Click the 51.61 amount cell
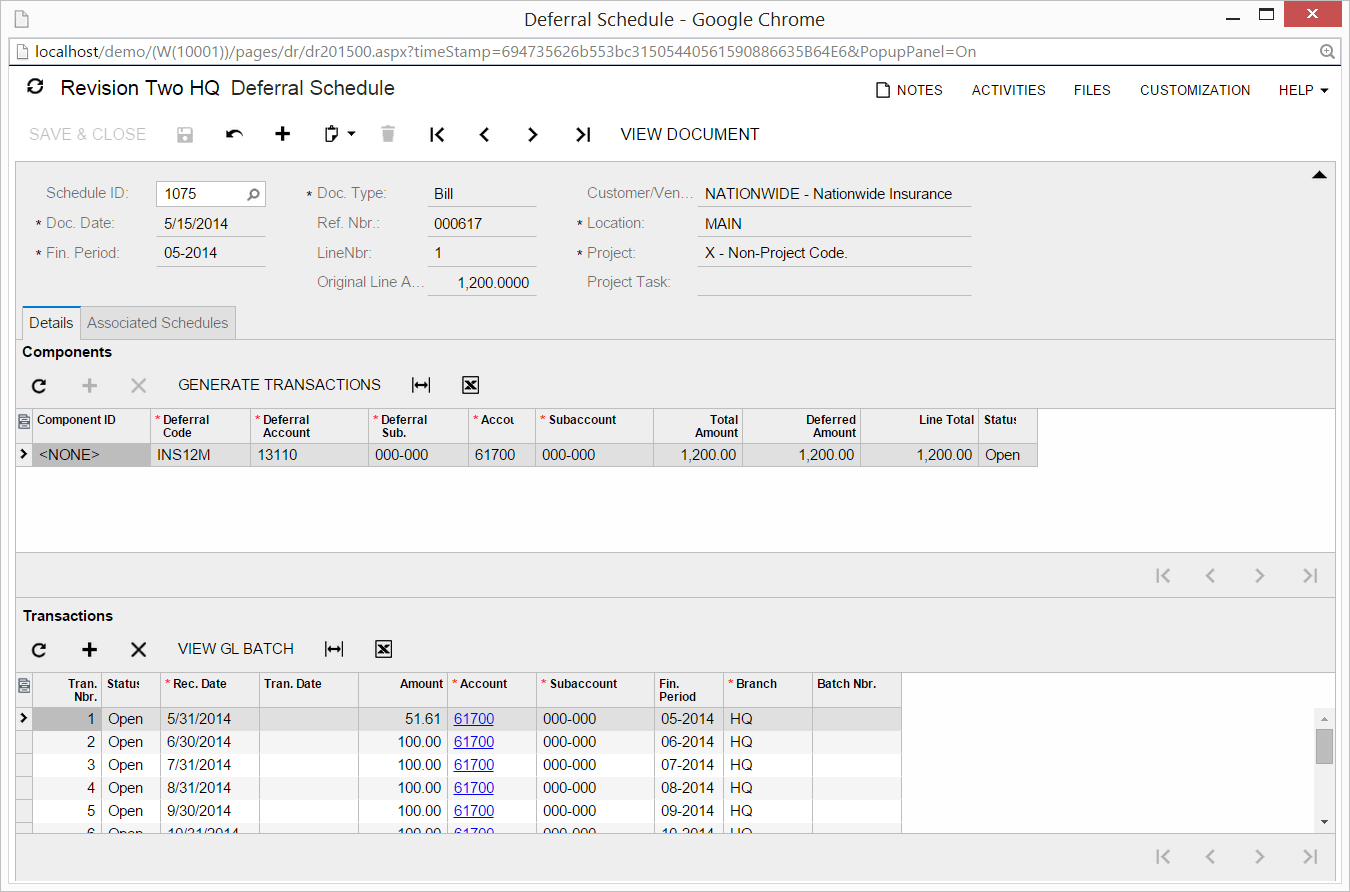Image resolution: width=1350 pixels, height=892 pixels. [x=404, y=719]
